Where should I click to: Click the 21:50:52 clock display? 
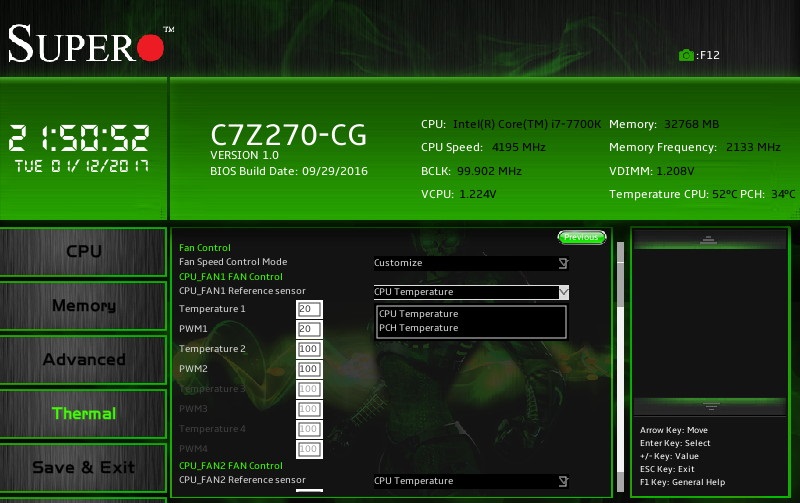point(79,138)
